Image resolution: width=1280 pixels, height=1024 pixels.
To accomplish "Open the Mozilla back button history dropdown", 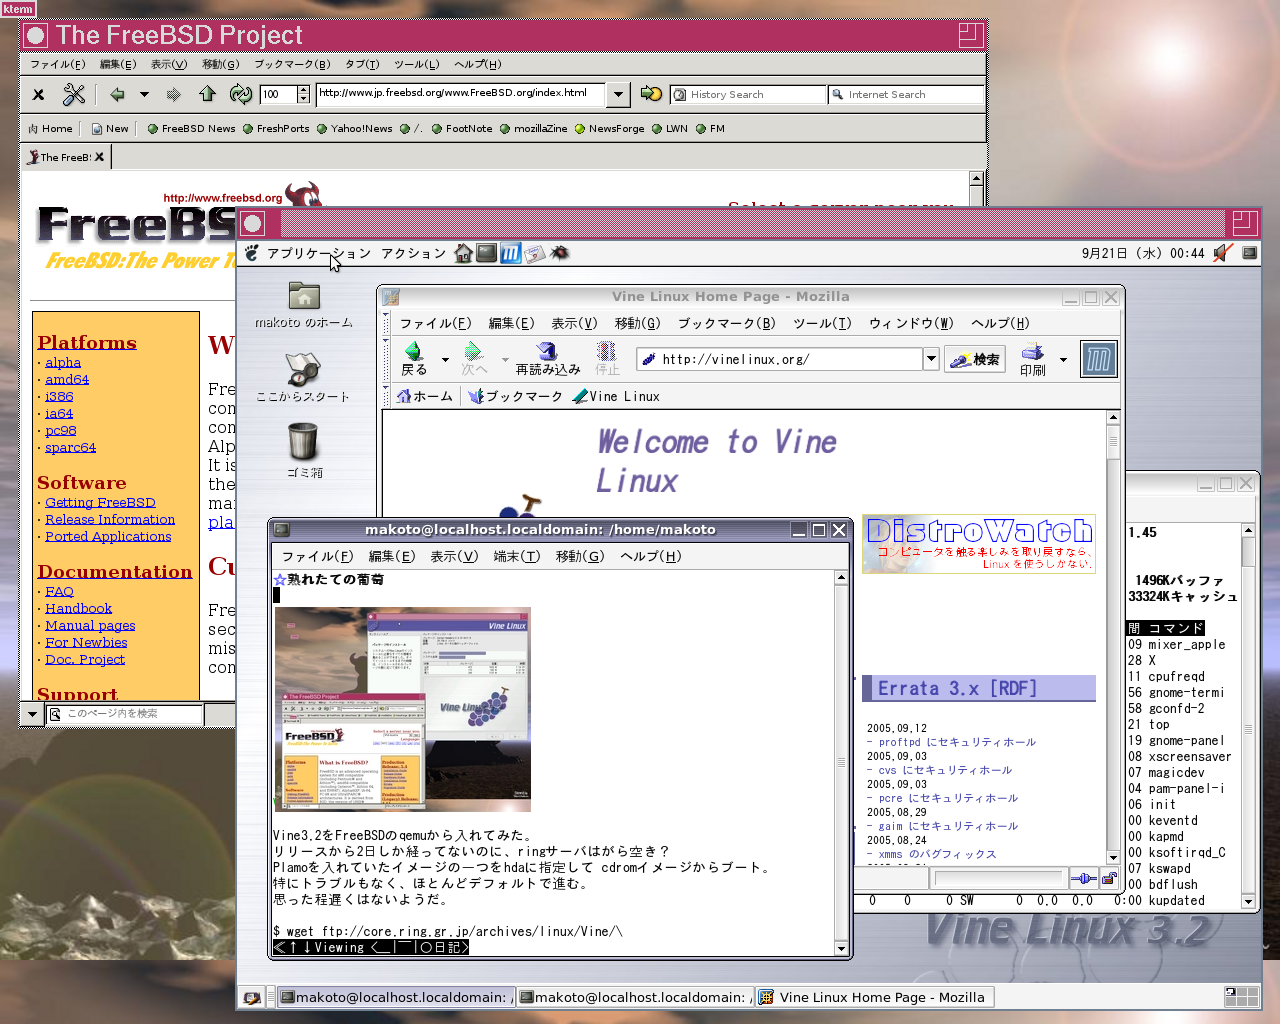I will point(445,359).
